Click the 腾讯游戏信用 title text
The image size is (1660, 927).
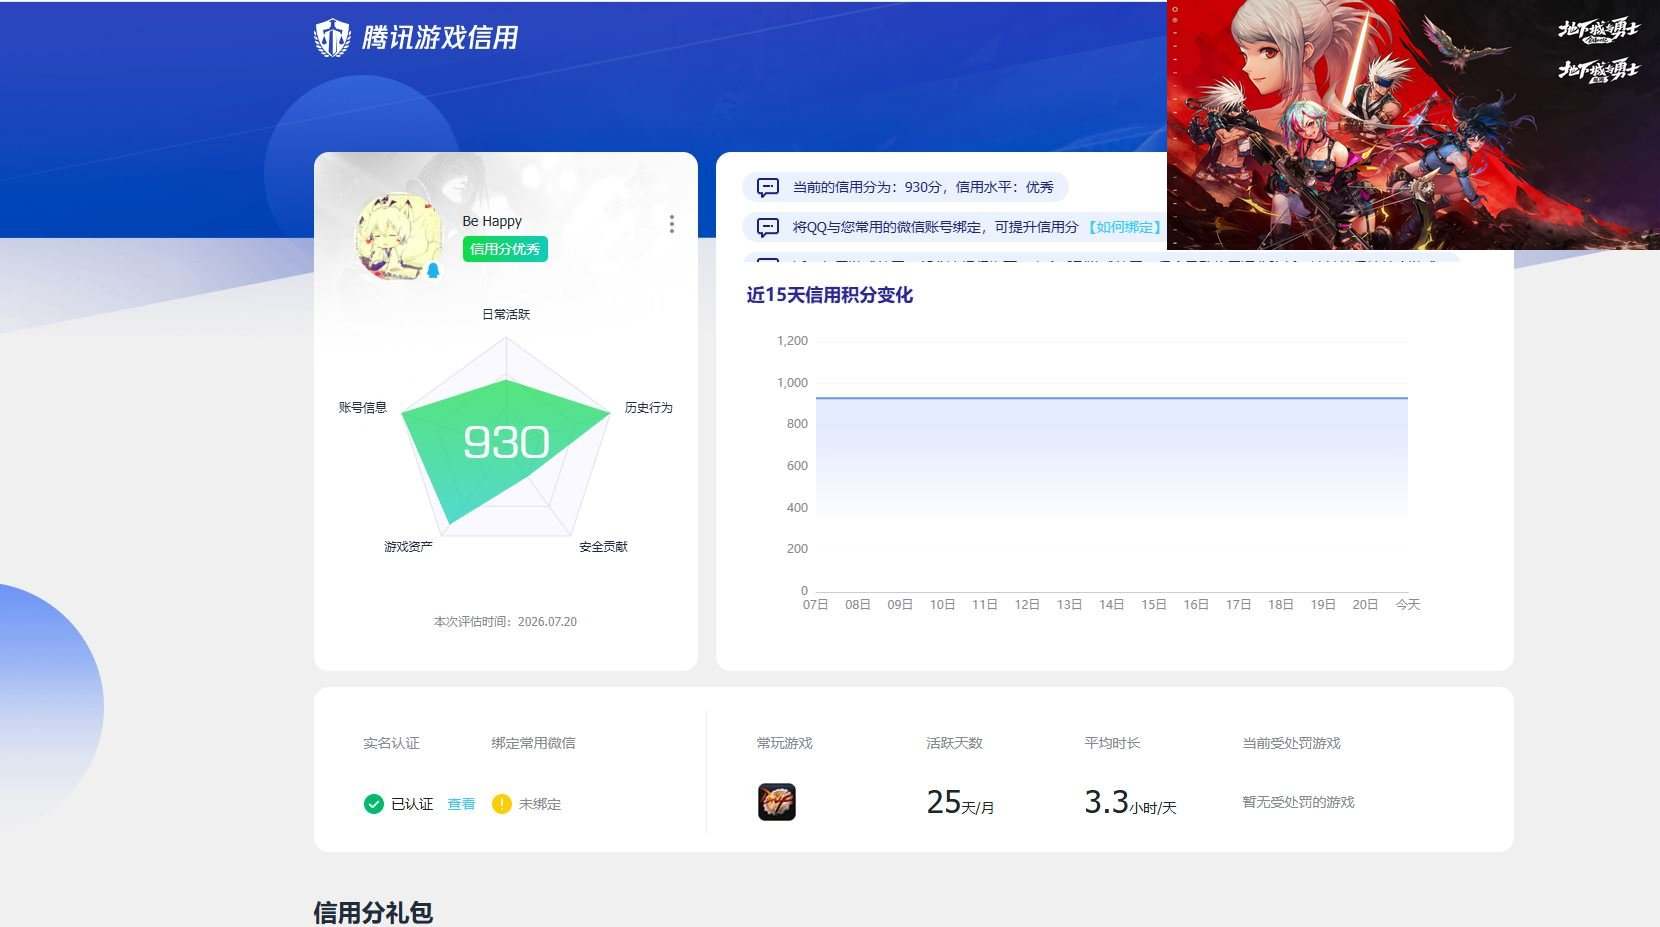coord(440,38)
